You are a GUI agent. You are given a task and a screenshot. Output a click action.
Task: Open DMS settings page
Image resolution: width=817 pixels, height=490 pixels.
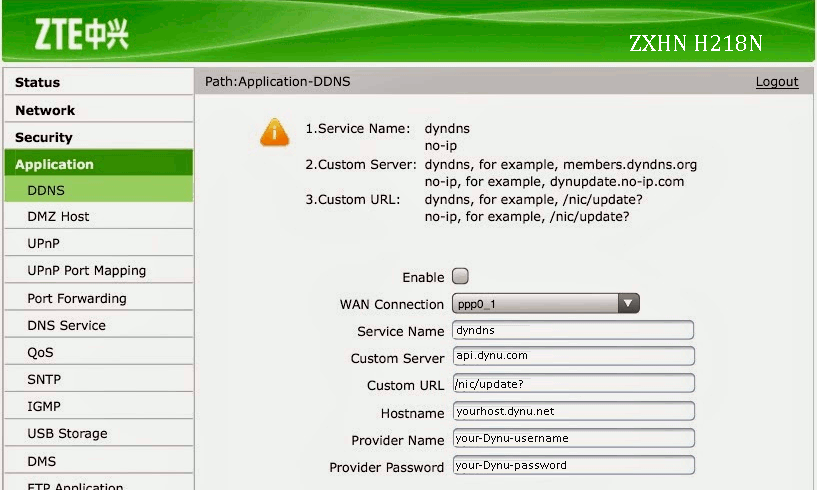click(99, 461)
